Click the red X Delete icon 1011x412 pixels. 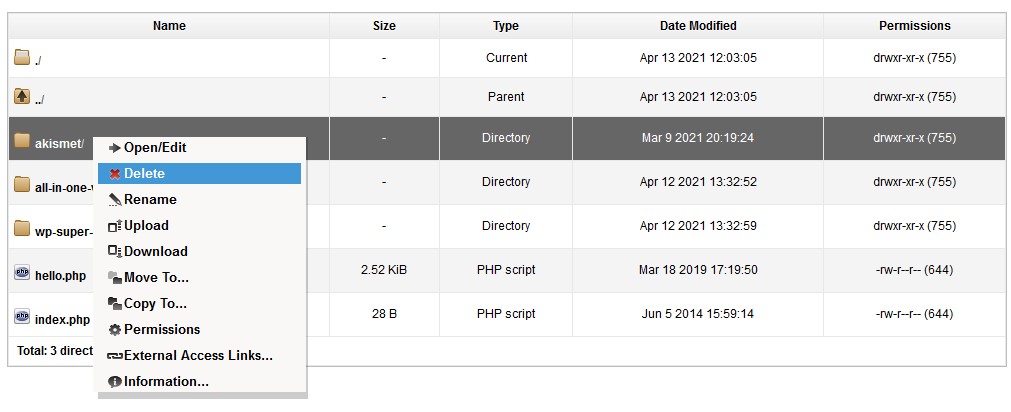coord(115,174)
